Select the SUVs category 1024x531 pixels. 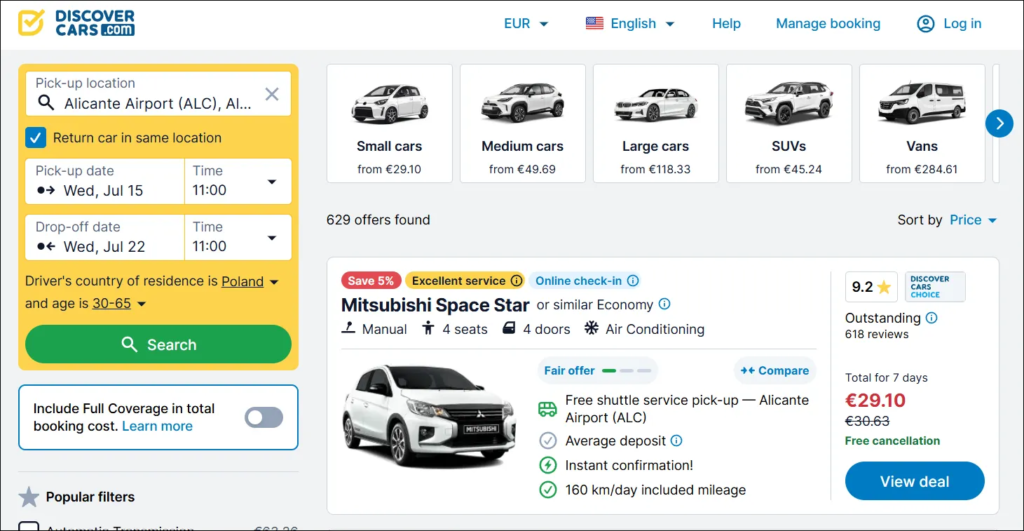[789, 123]
